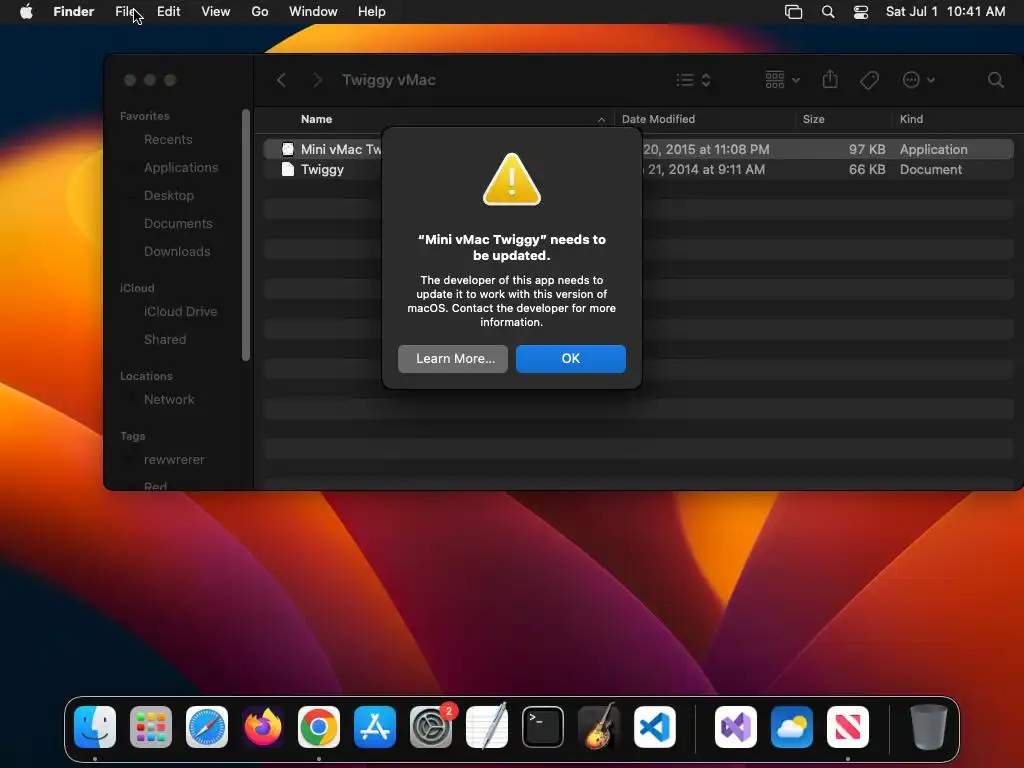Open the list view options dropdown
This screenshot has height=768, width=1024.
693,80
